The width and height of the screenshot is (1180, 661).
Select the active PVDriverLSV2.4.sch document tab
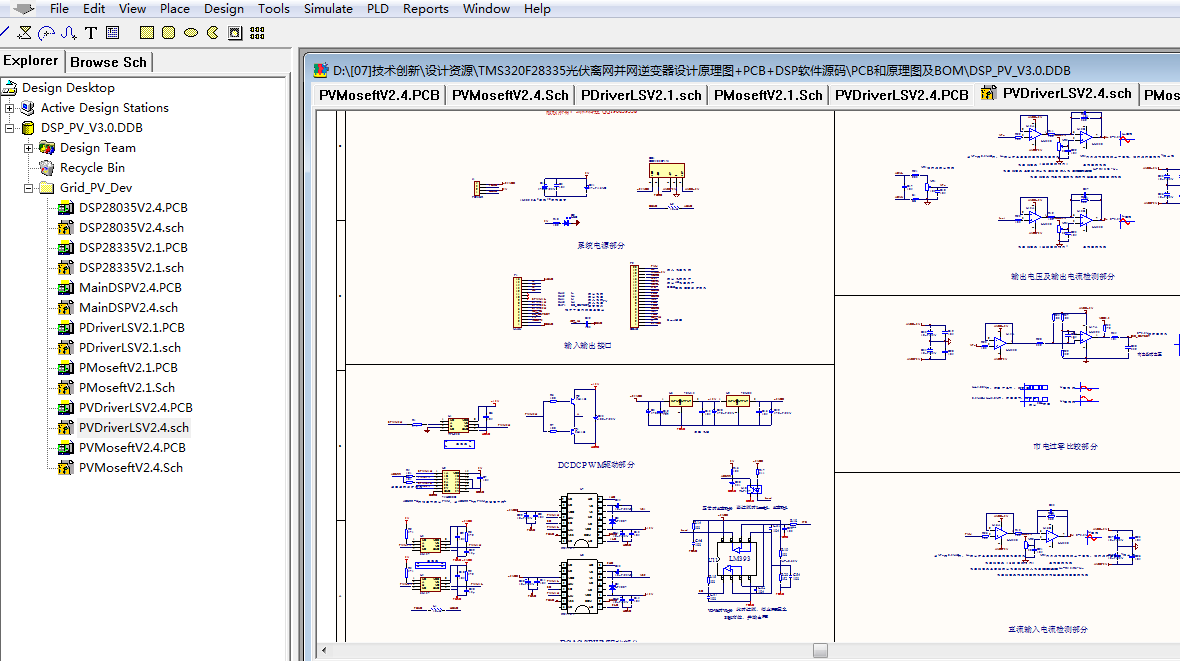point(1057,93)
